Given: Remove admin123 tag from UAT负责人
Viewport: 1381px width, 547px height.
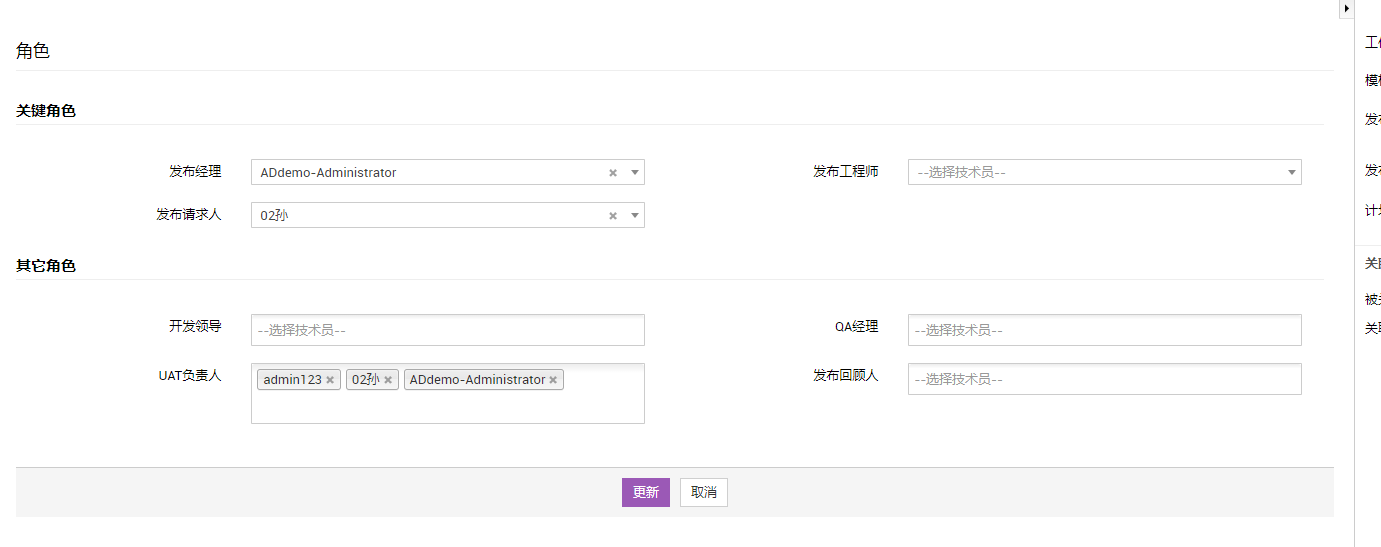Looking at the screenshot, I should coord(330,380).
